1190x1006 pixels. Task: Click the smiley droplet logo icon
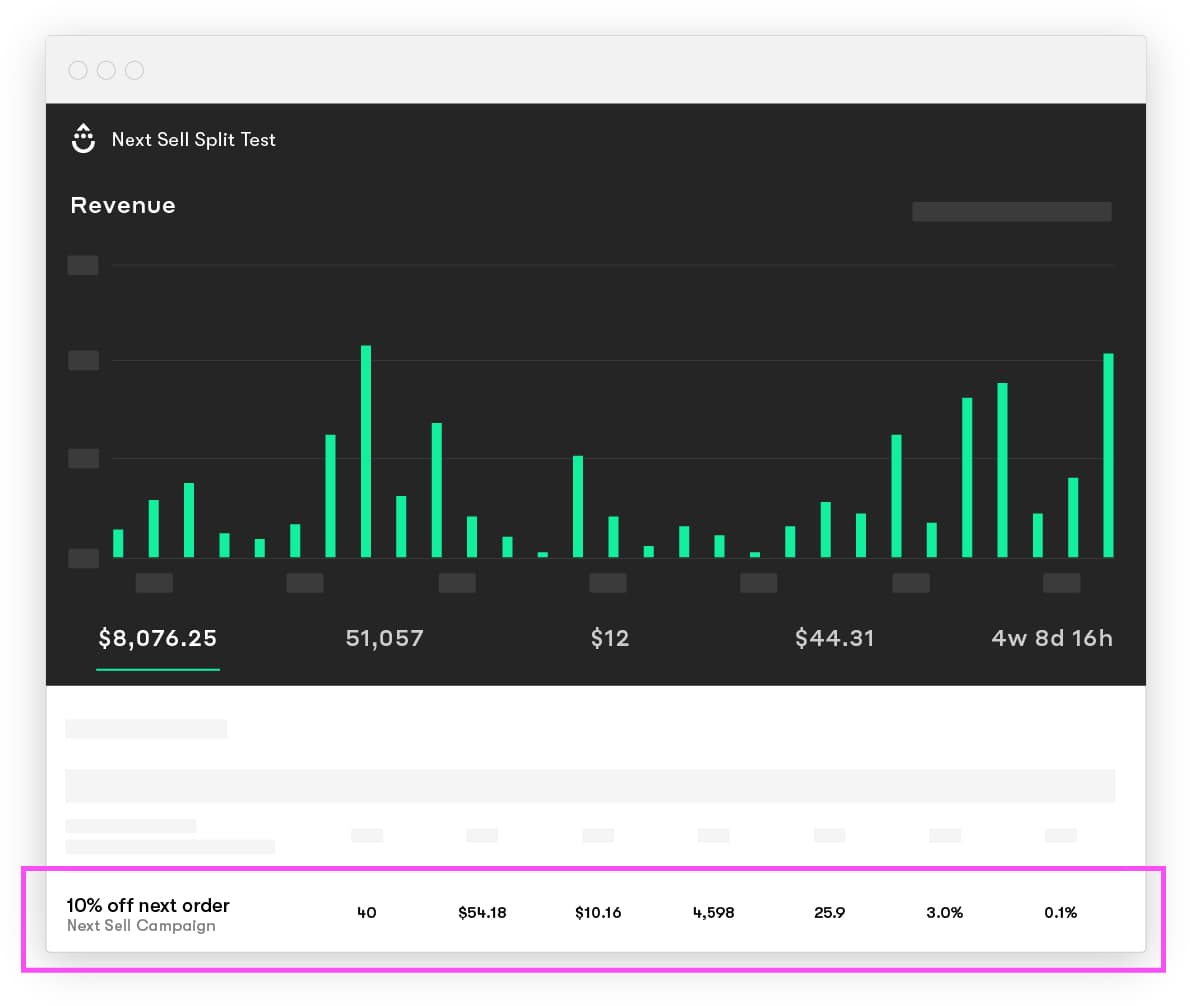point(83,139)
